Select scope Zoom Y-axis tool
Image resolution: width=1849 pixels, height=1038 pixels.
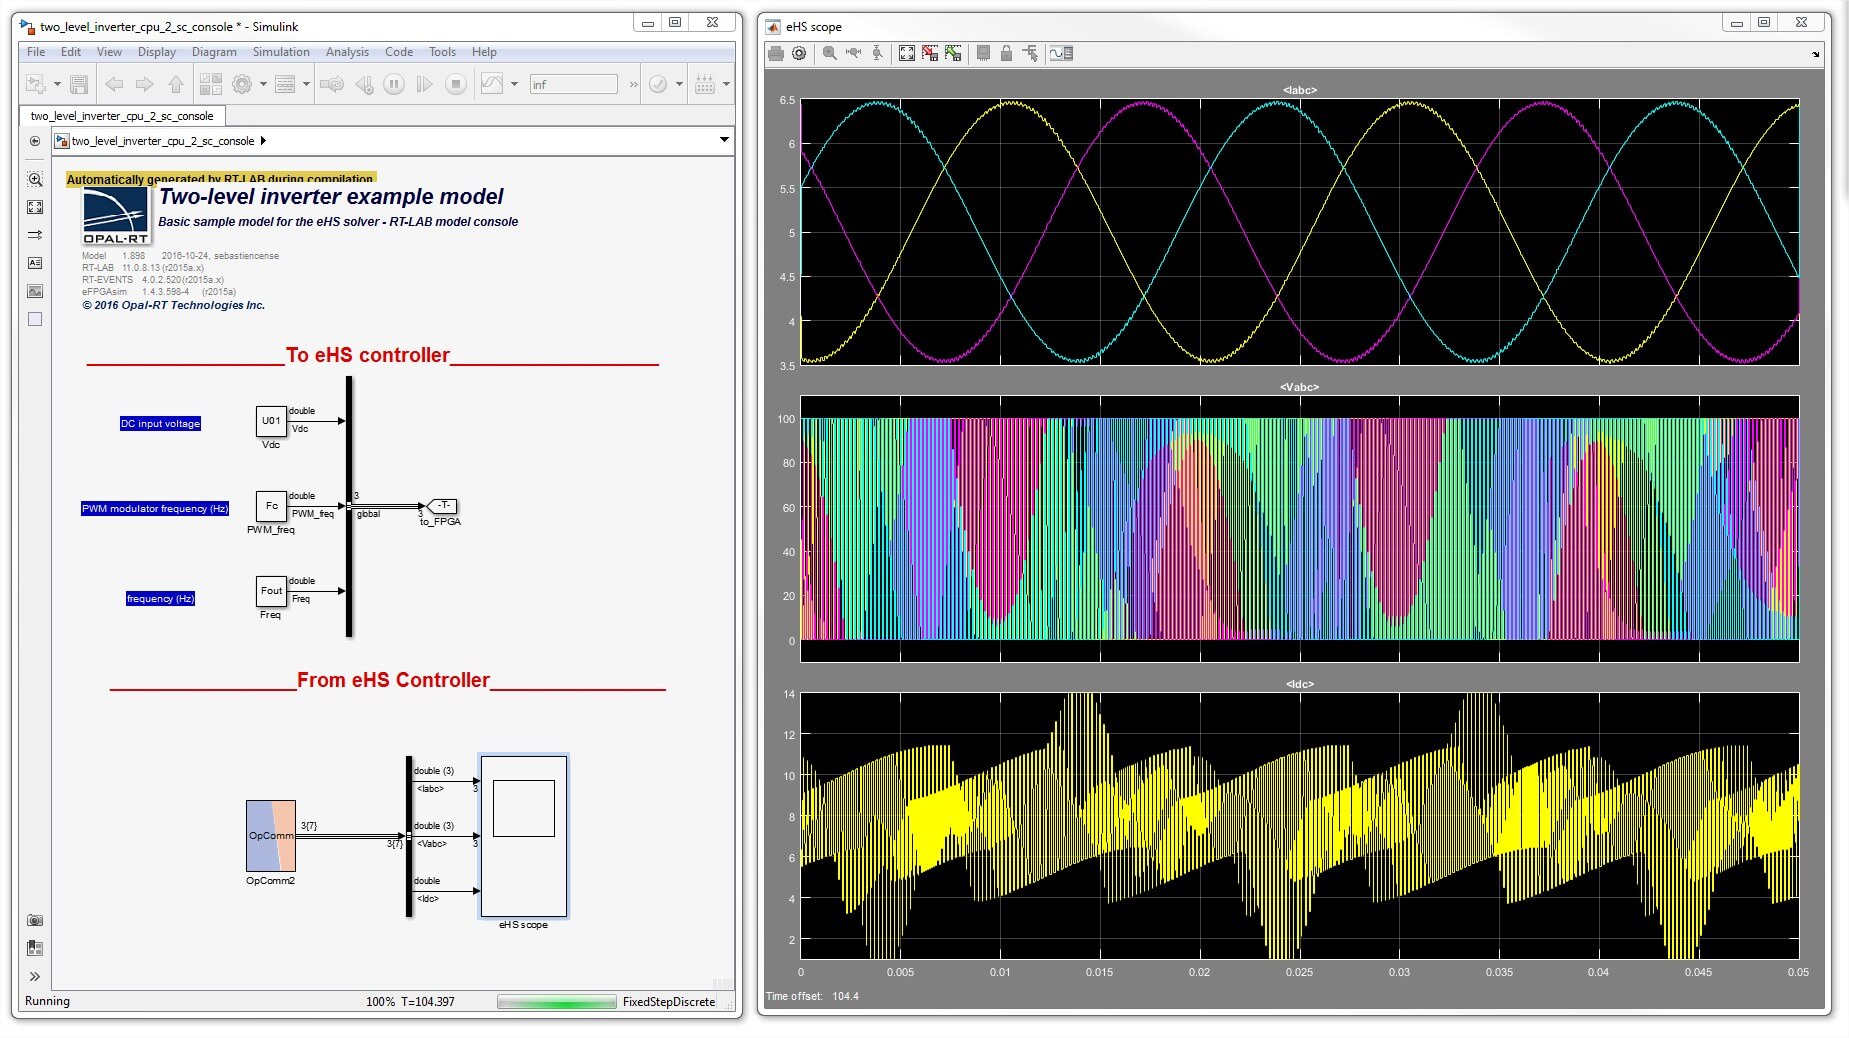coord(877,53)
